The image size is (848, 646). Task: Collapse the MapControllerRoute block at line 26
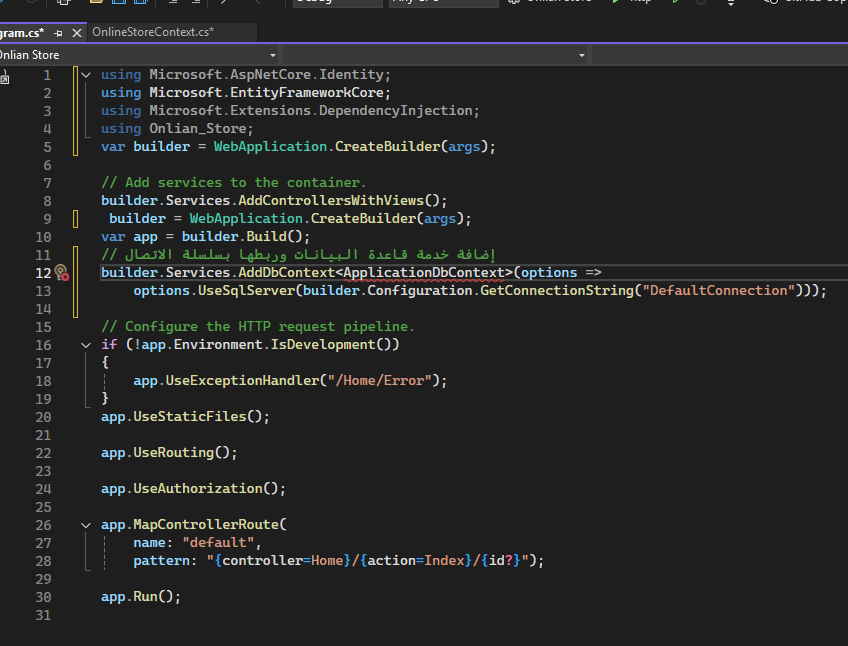click(86, 525)
